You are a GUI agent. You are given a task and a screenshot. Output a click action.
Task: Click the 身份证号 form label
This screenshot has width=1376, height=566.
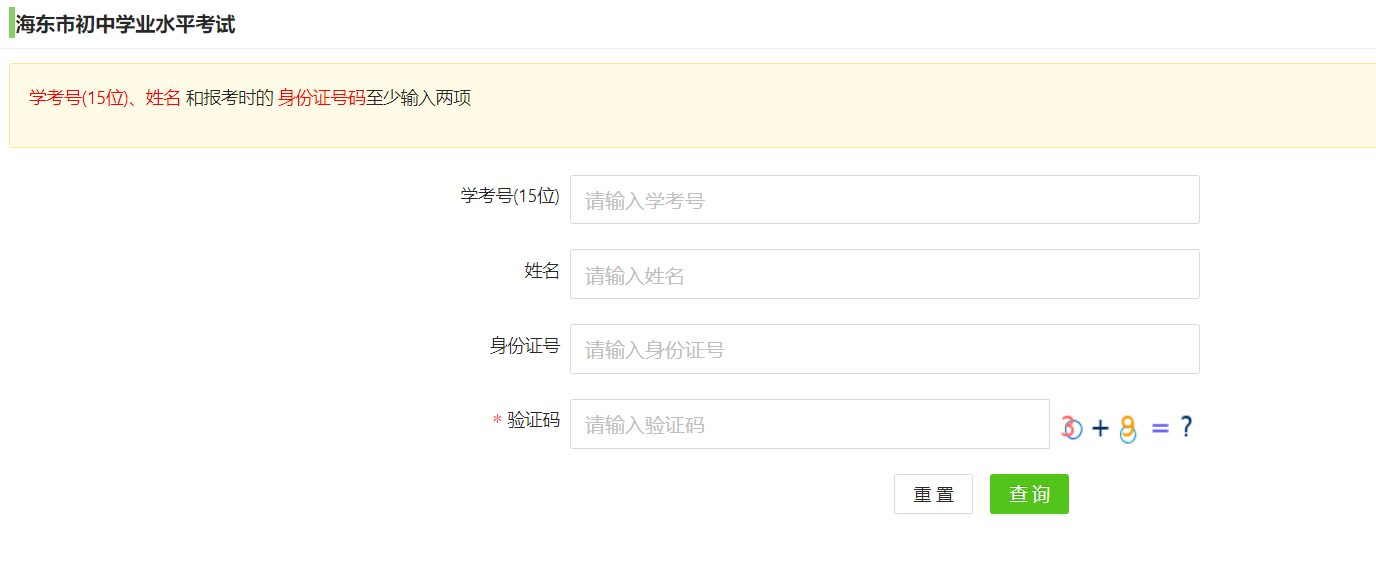tap(524, 345)
